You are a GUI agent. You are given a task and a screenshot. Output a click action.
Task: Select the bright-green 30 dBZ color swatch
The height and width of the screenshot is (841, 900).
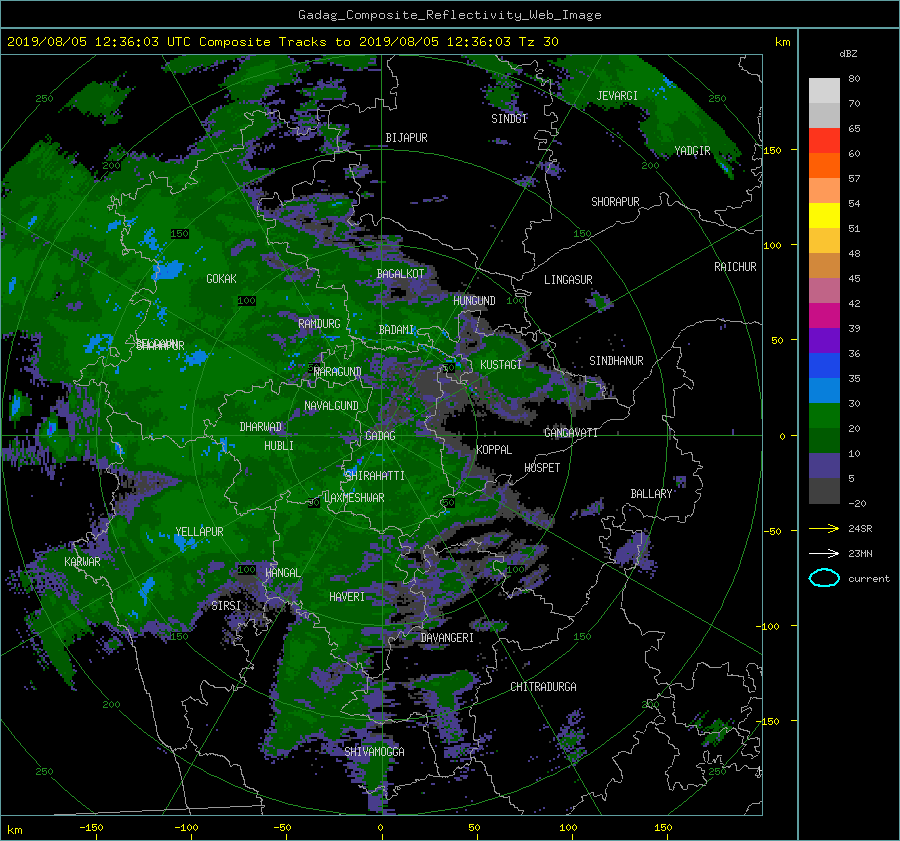tap(824, 415)
